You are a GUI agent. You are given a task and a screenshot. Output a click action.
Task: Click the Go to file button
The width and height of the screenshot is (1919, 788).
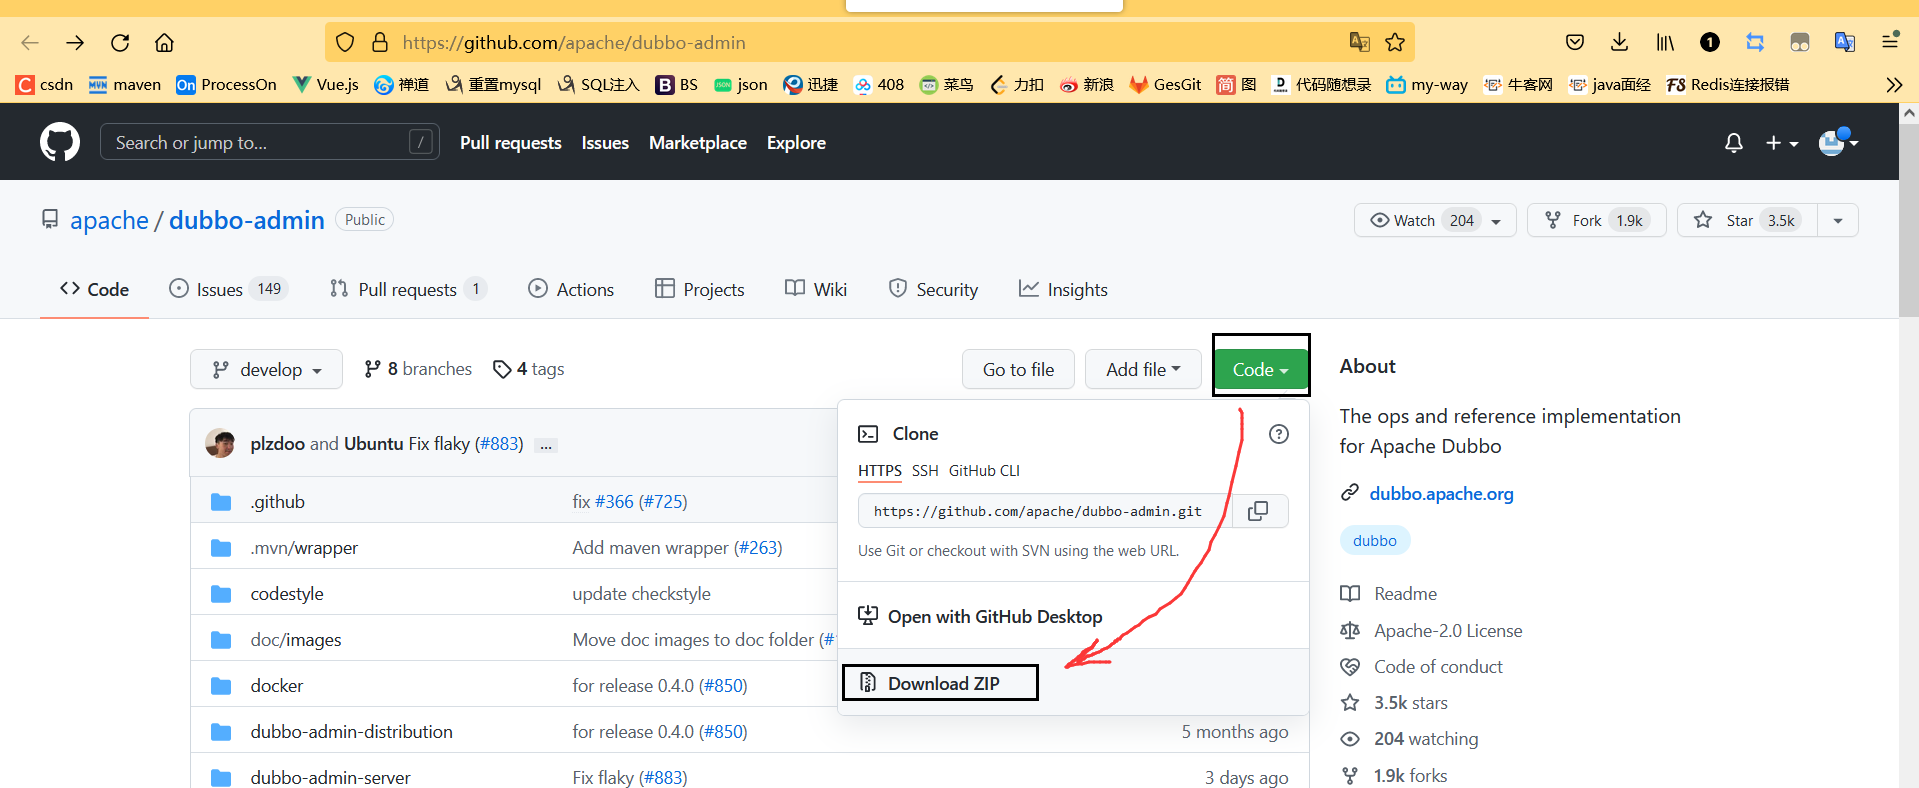click(1018, 369)
